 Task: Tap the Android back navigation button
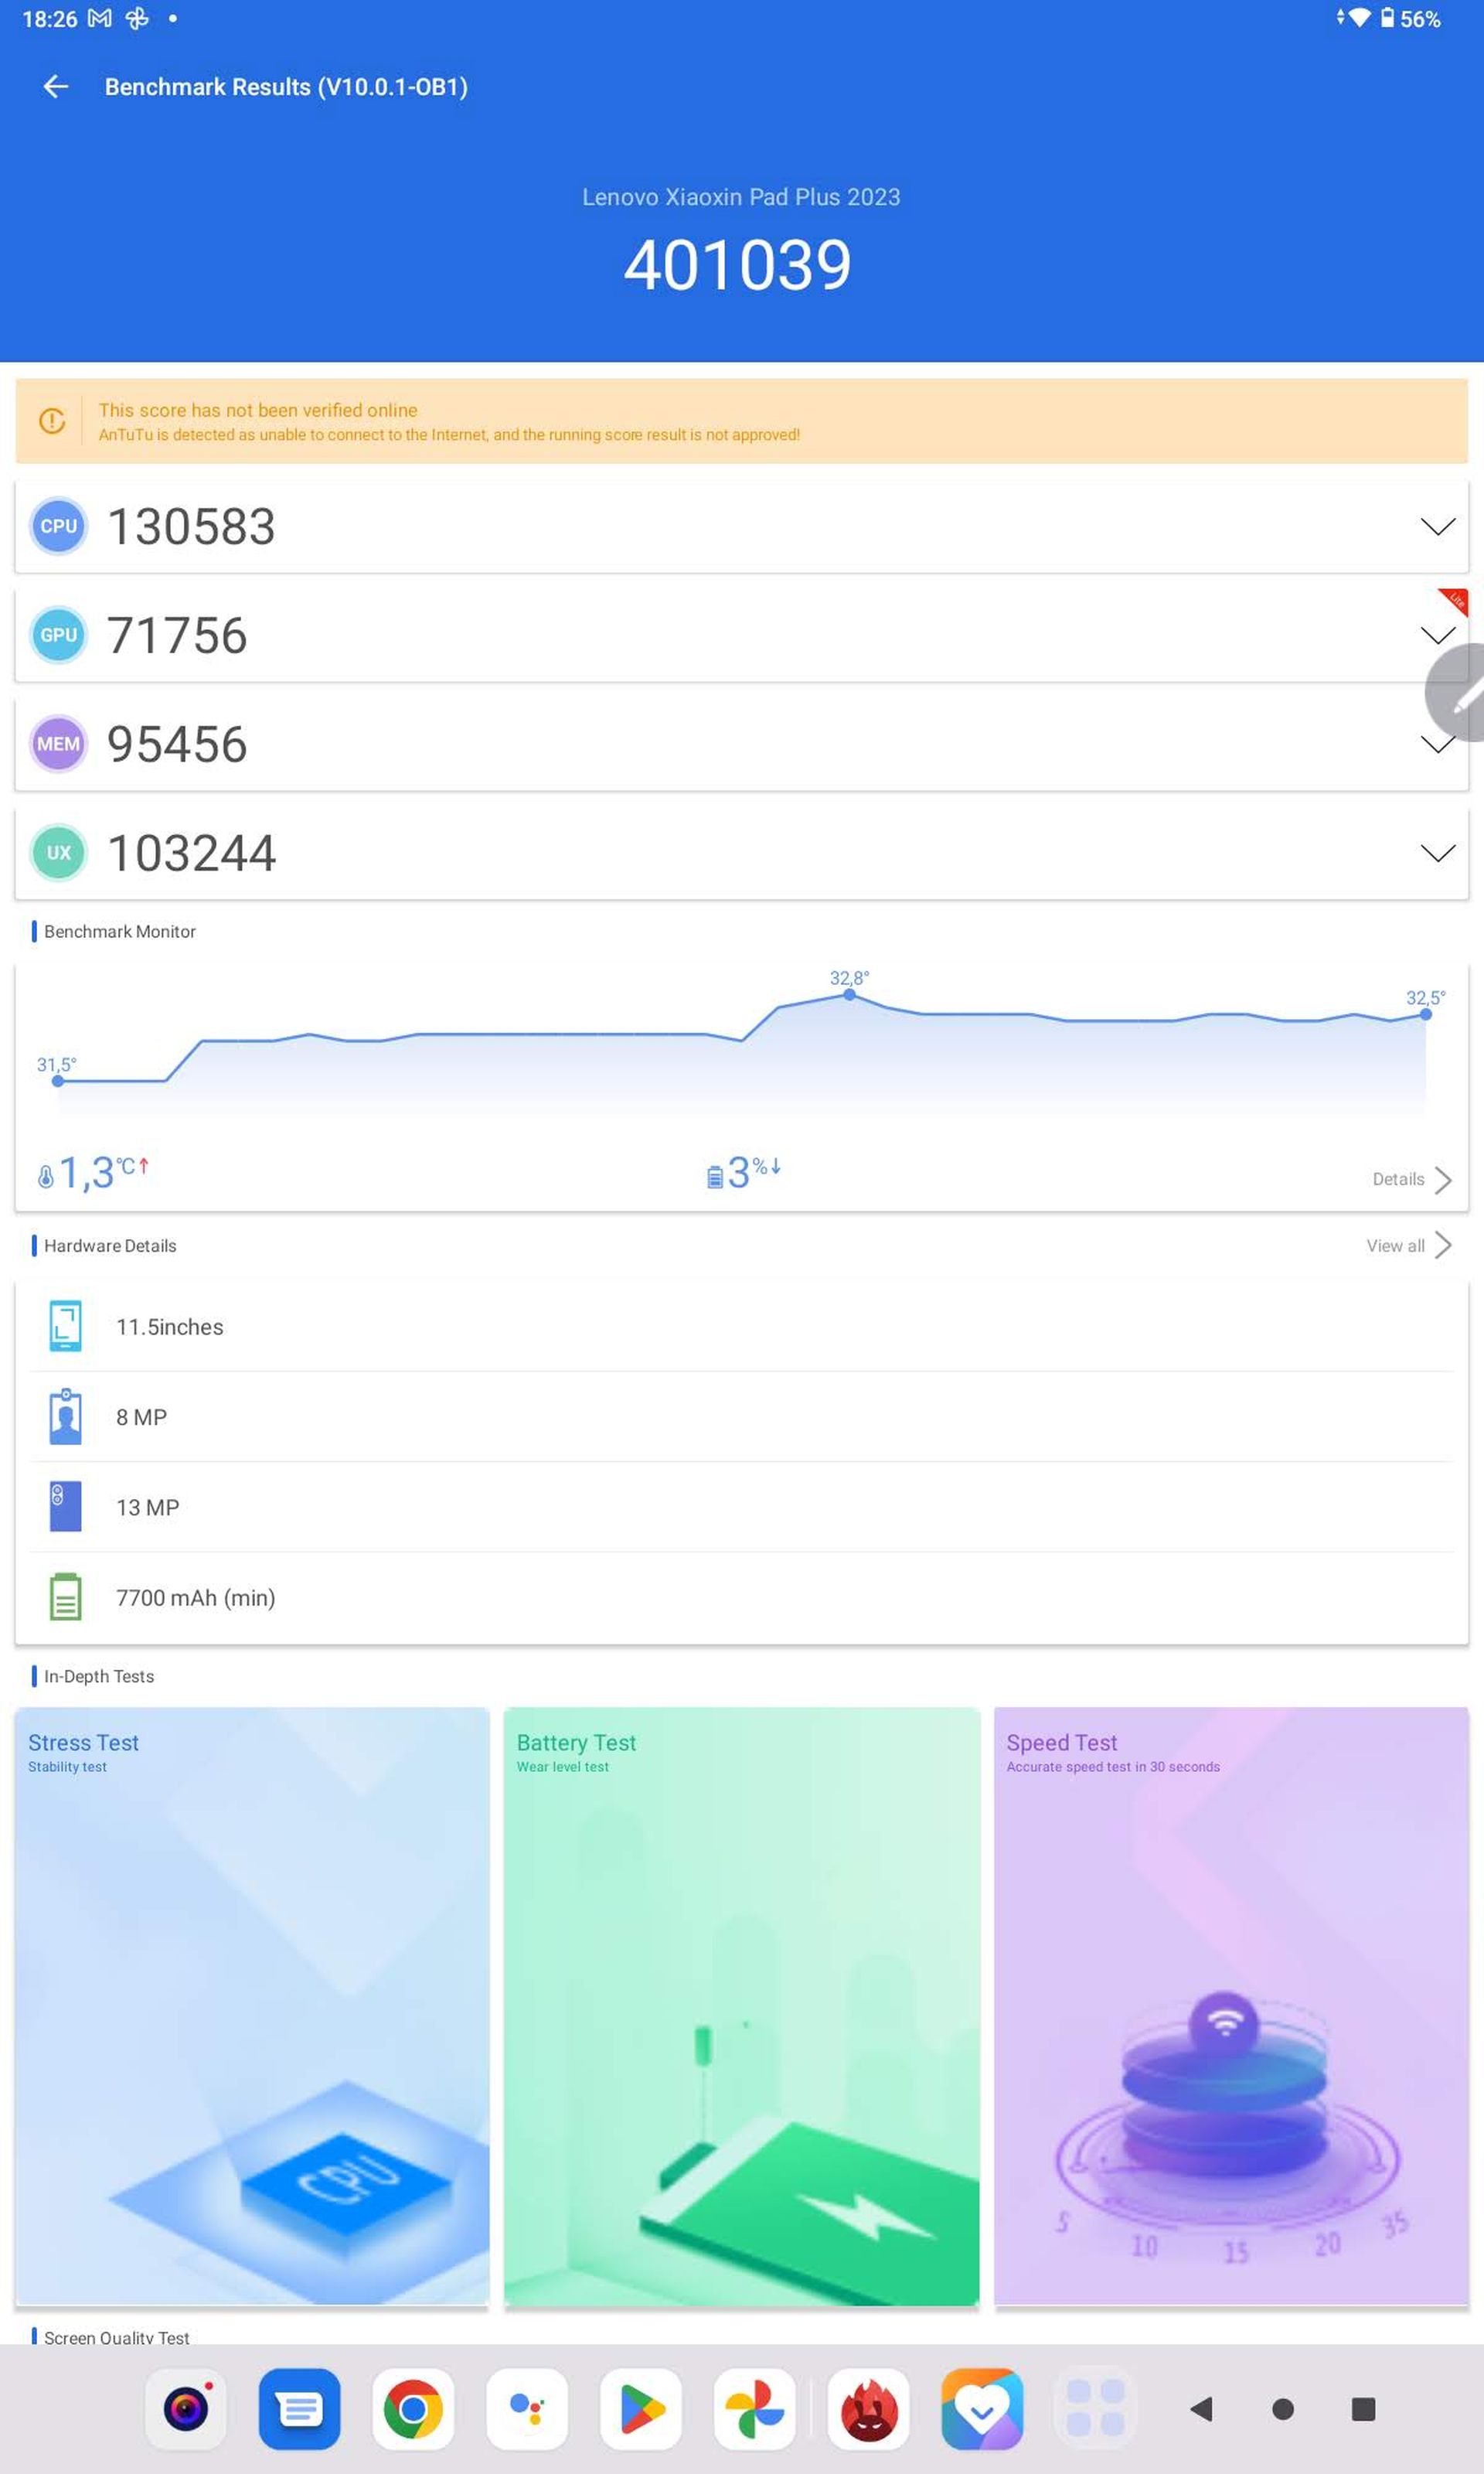pos(1202,2409)
